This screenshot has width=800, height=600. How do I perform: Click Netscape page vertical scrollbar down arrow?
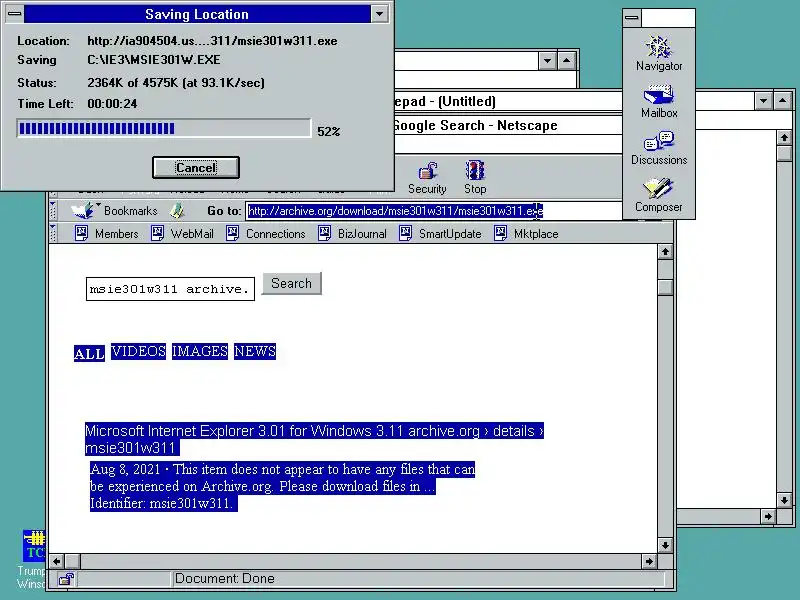pos(665,545)
